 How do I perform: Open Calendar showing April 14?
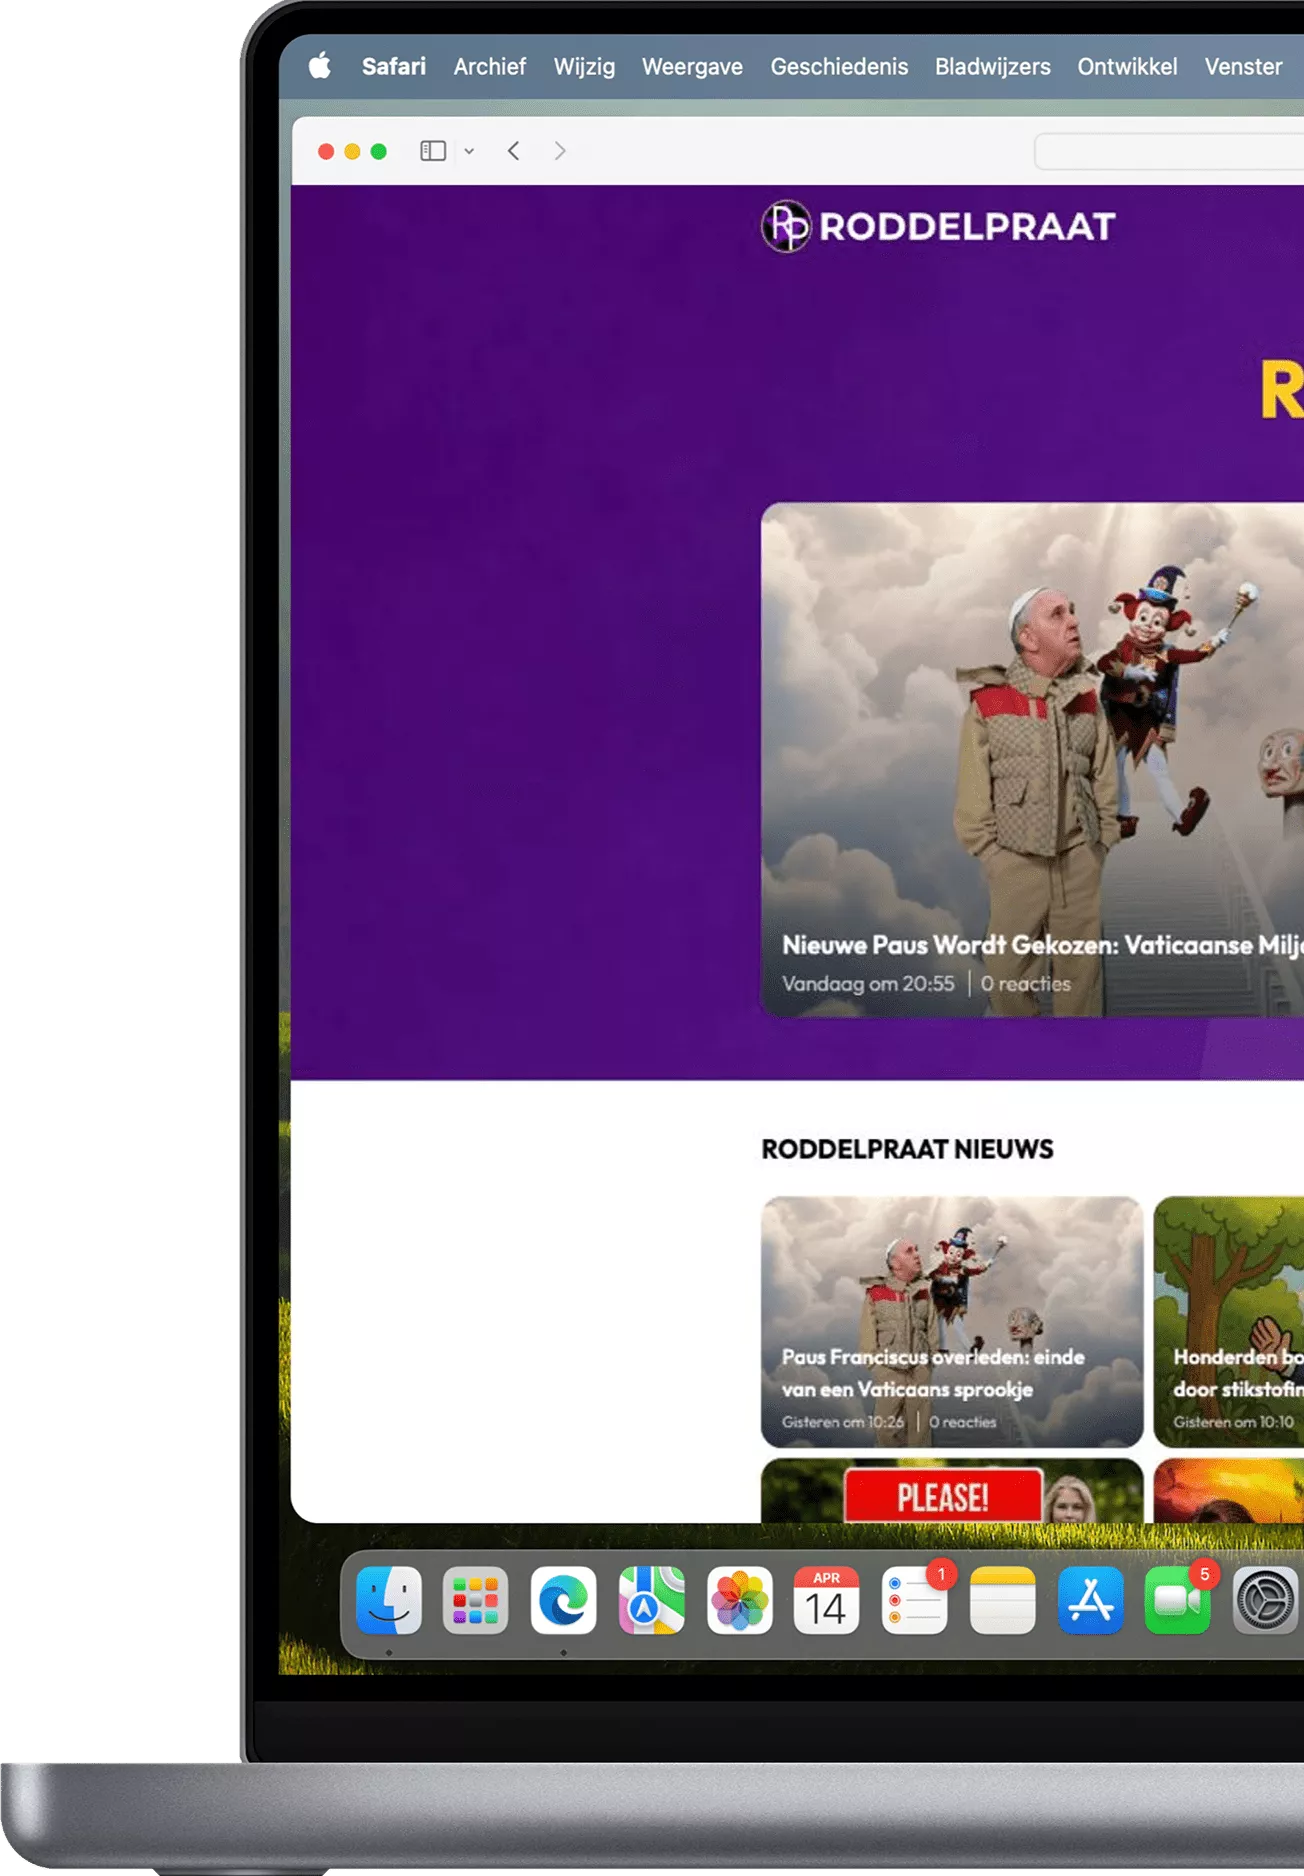[x=826, y=1601]
